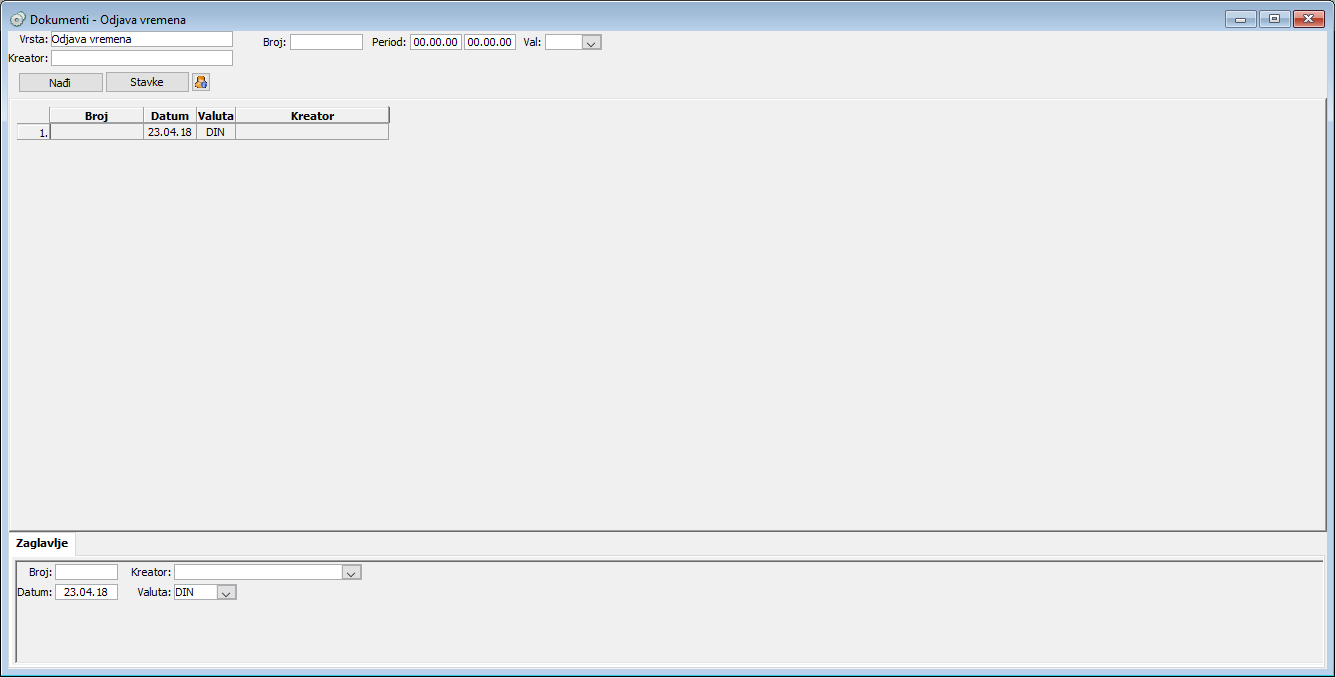The height and width of the screenshot is (678, 1336).
Task: Click the Datum column header
Action: (170, 116)
